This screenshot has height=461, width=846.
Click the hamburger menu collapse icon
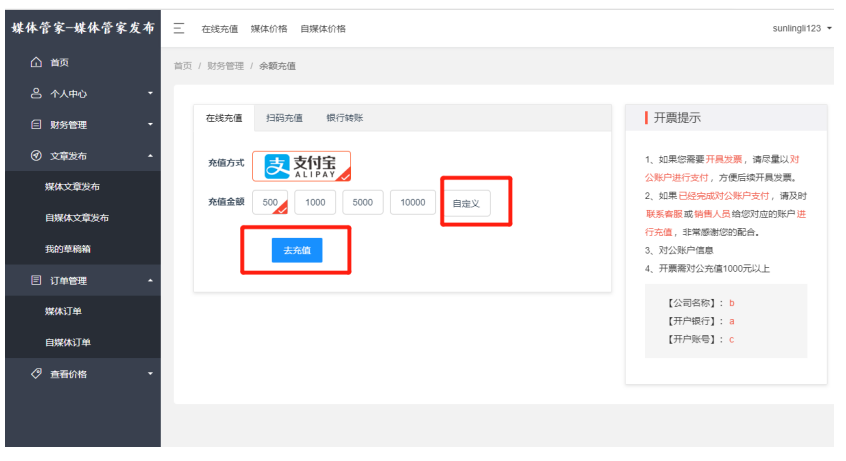178,28
